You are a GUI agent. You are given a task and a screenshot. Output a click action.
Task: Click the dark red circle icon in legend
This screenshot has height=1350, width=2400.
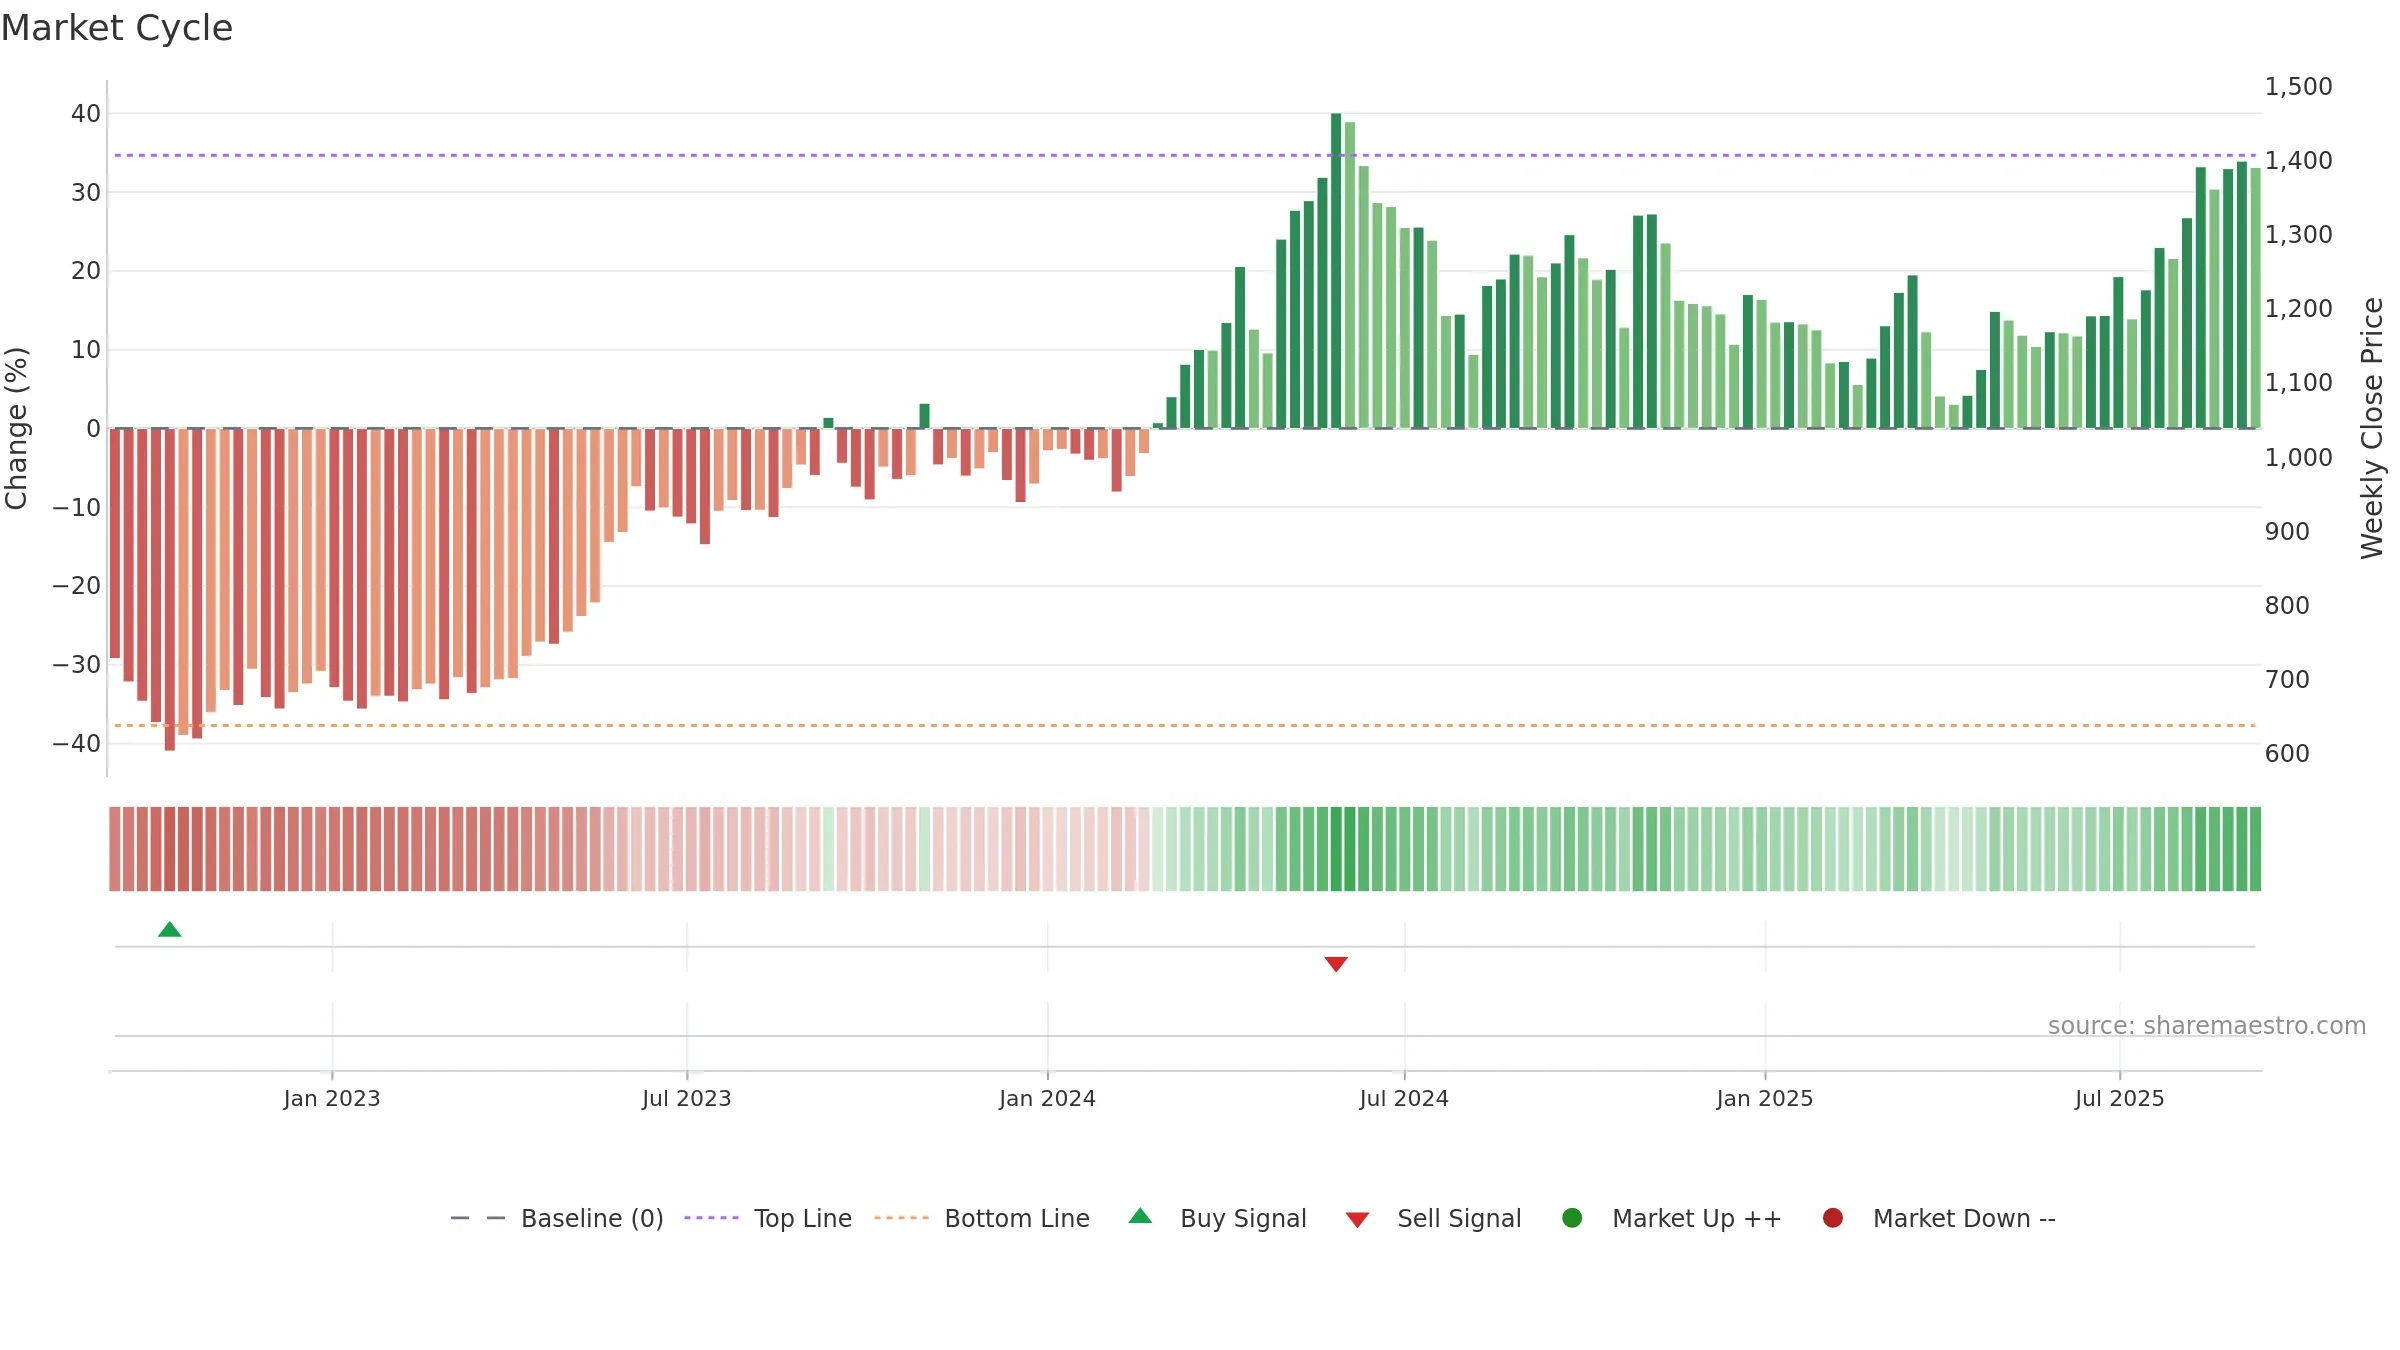1833,1218
